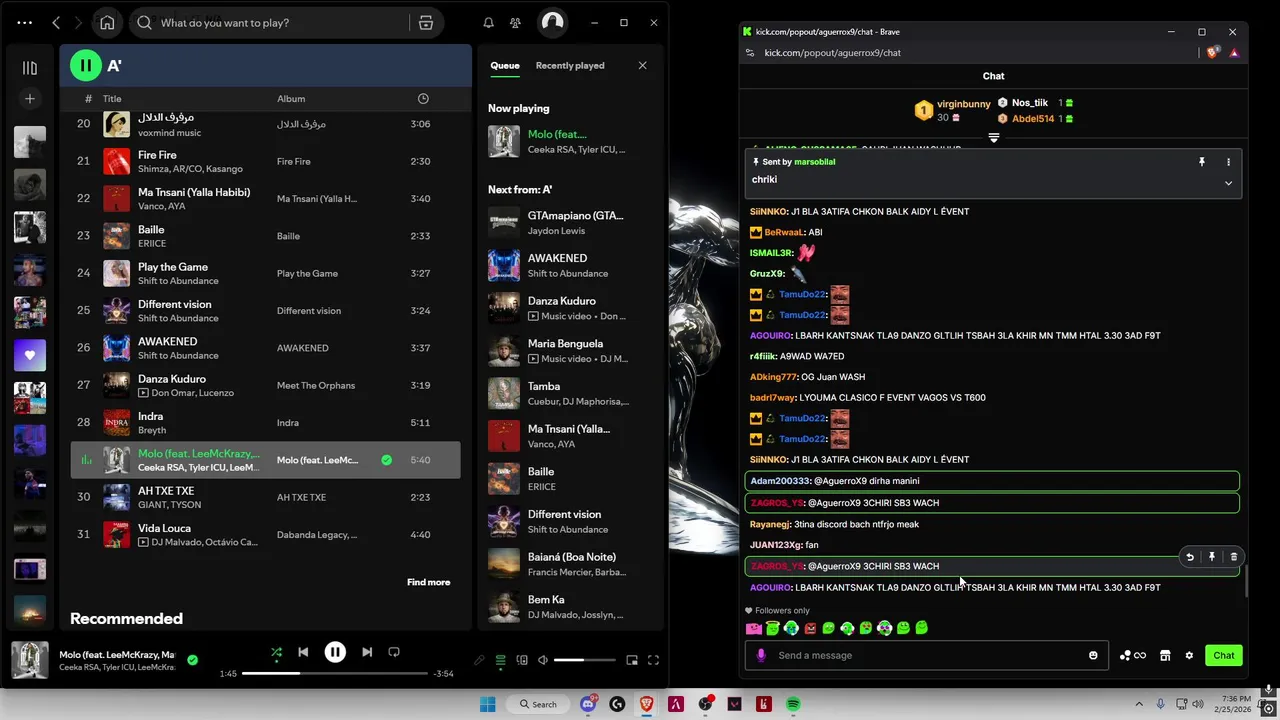Select Maria Benguela in the queue
Screen dimensions: 1280x720
click(570, 350)
